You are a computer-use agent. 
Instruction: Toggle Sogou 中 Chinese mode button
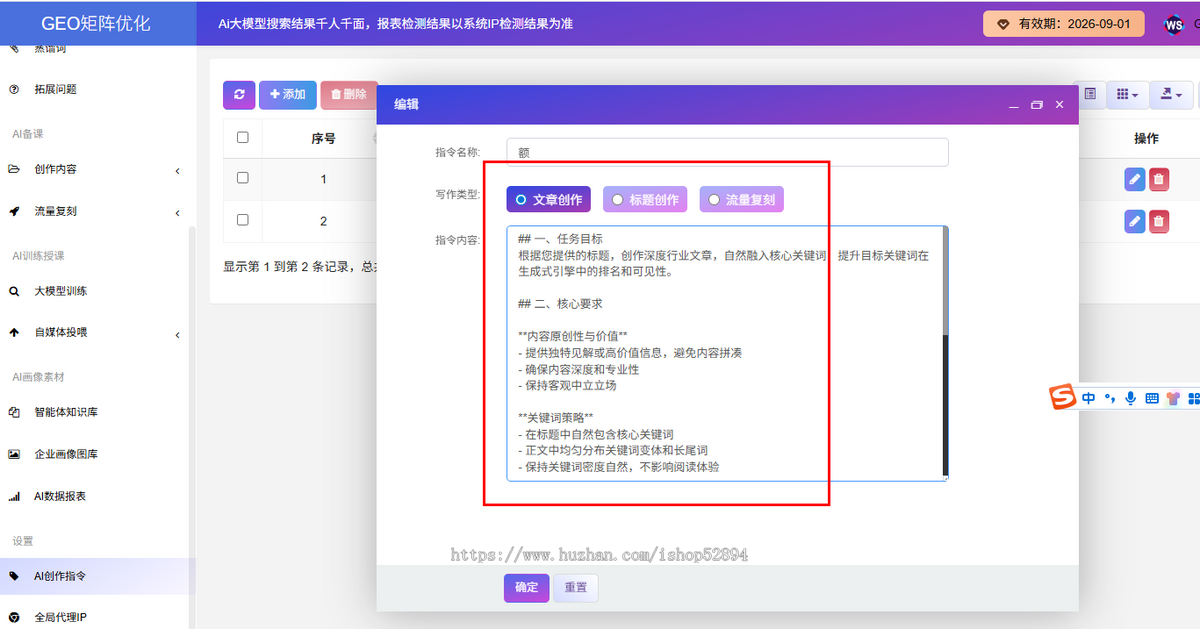(1088, 398)
